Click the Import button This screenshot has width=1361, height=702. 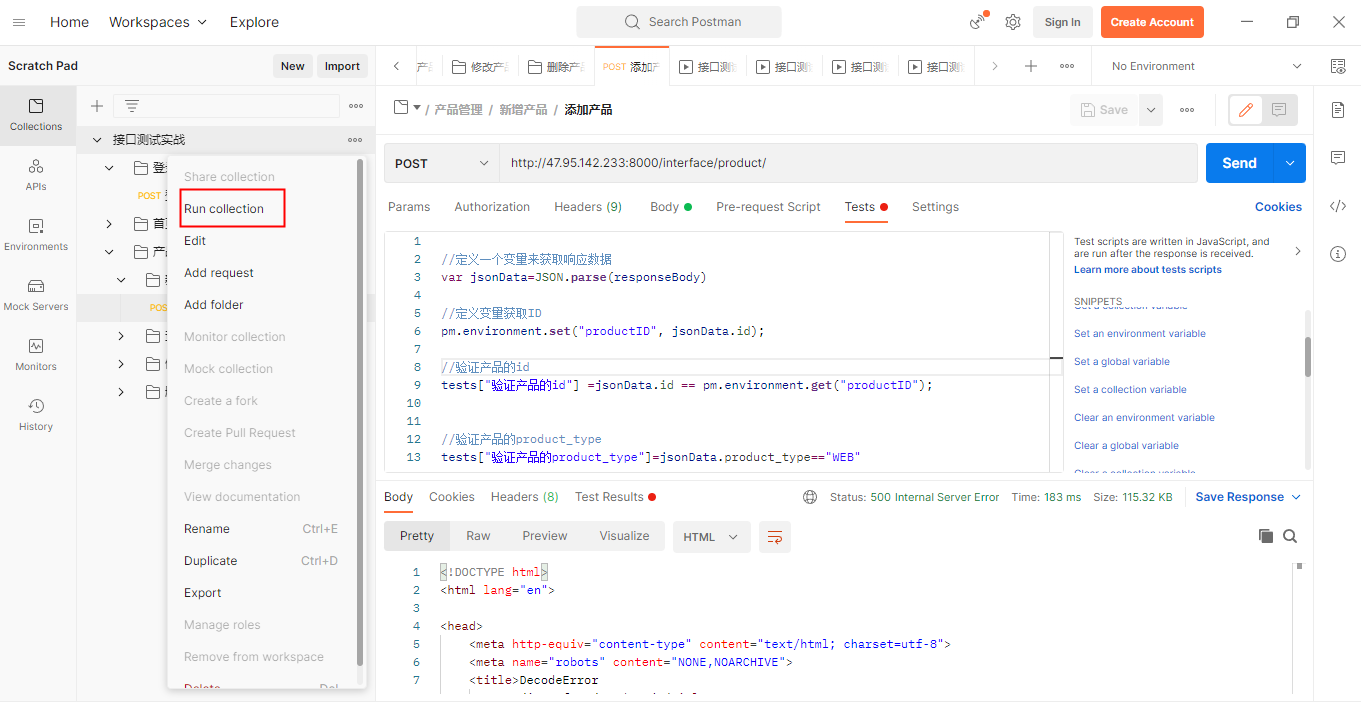click(342, 66)
